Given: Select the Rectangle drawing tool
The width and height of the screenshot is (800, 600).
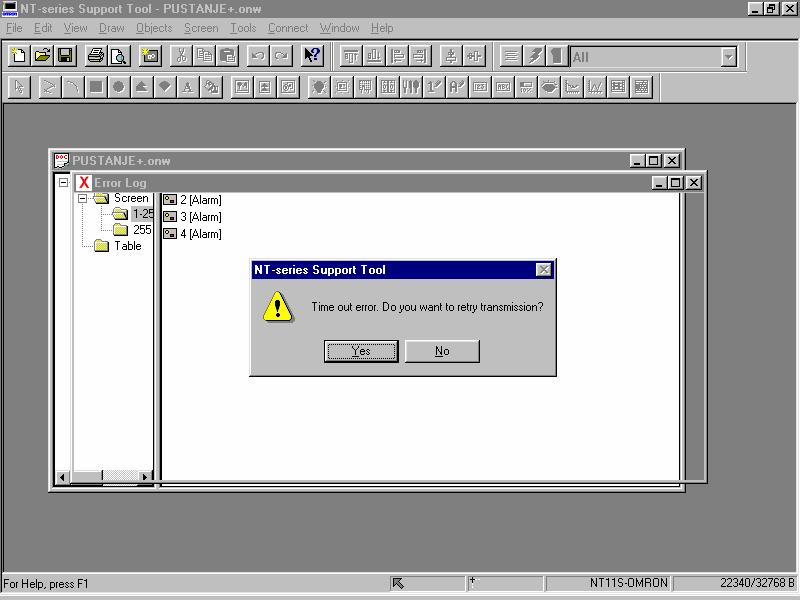Looking at the screenshot, I should click(x=95, y=87).
